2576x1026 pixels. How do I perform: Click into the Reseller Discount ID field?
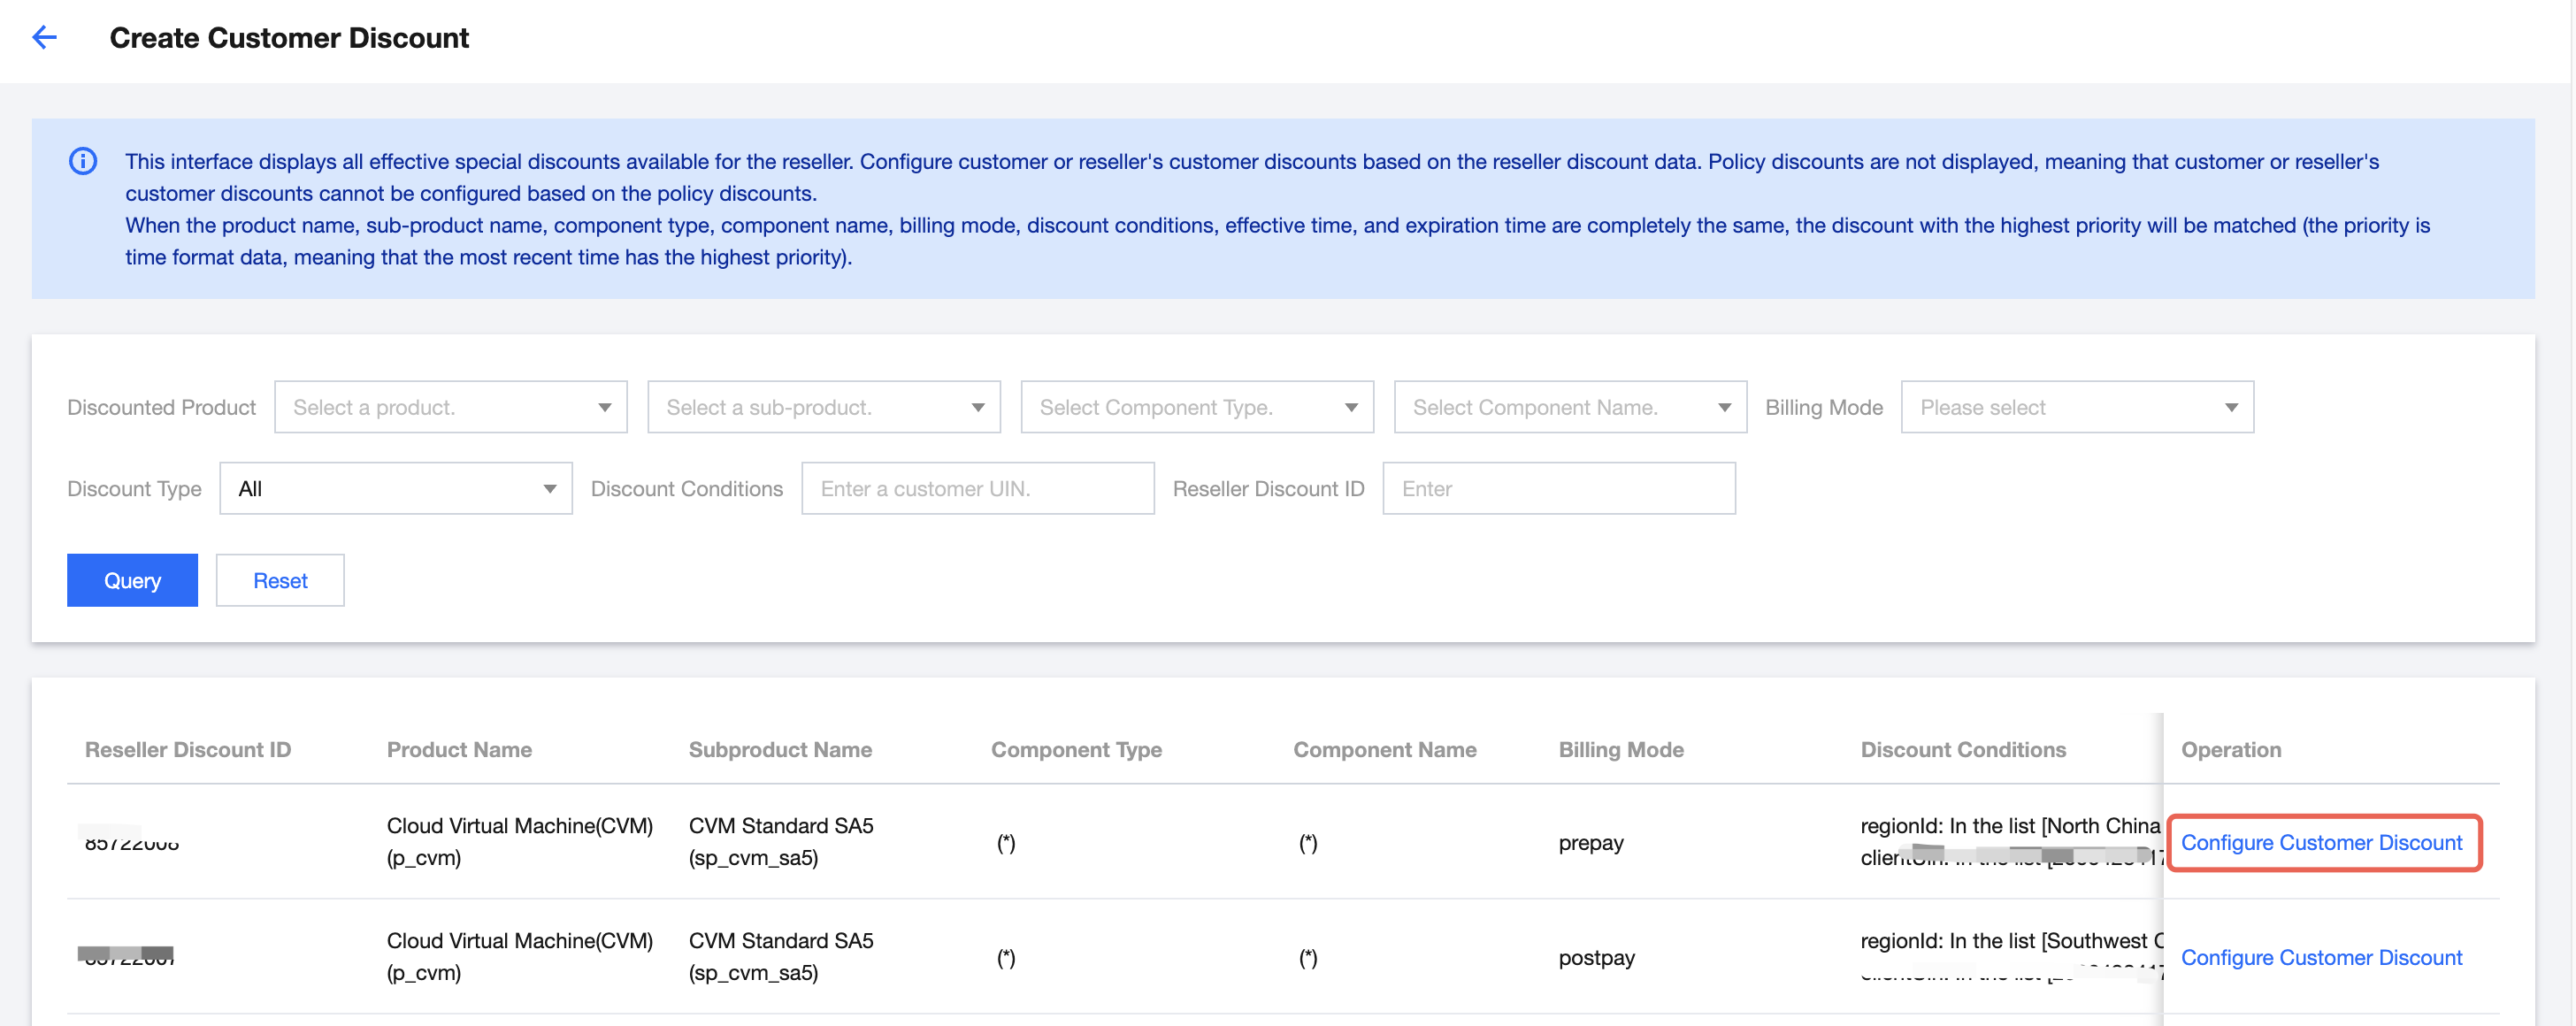click(x=1558, y=489)
